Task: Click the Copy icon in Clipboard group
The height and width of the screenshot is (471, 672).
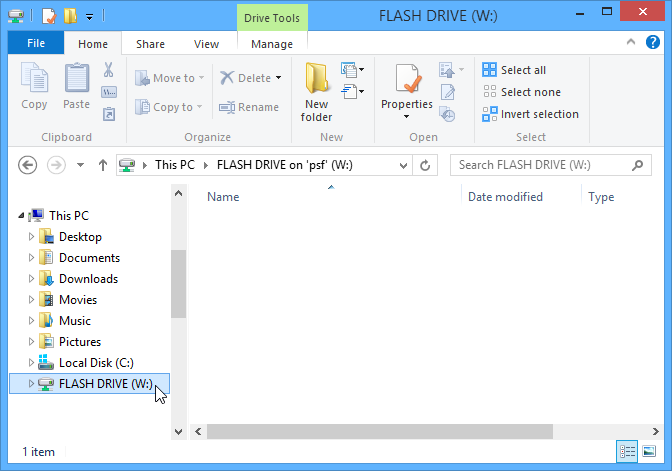Action: click(34, 78)
